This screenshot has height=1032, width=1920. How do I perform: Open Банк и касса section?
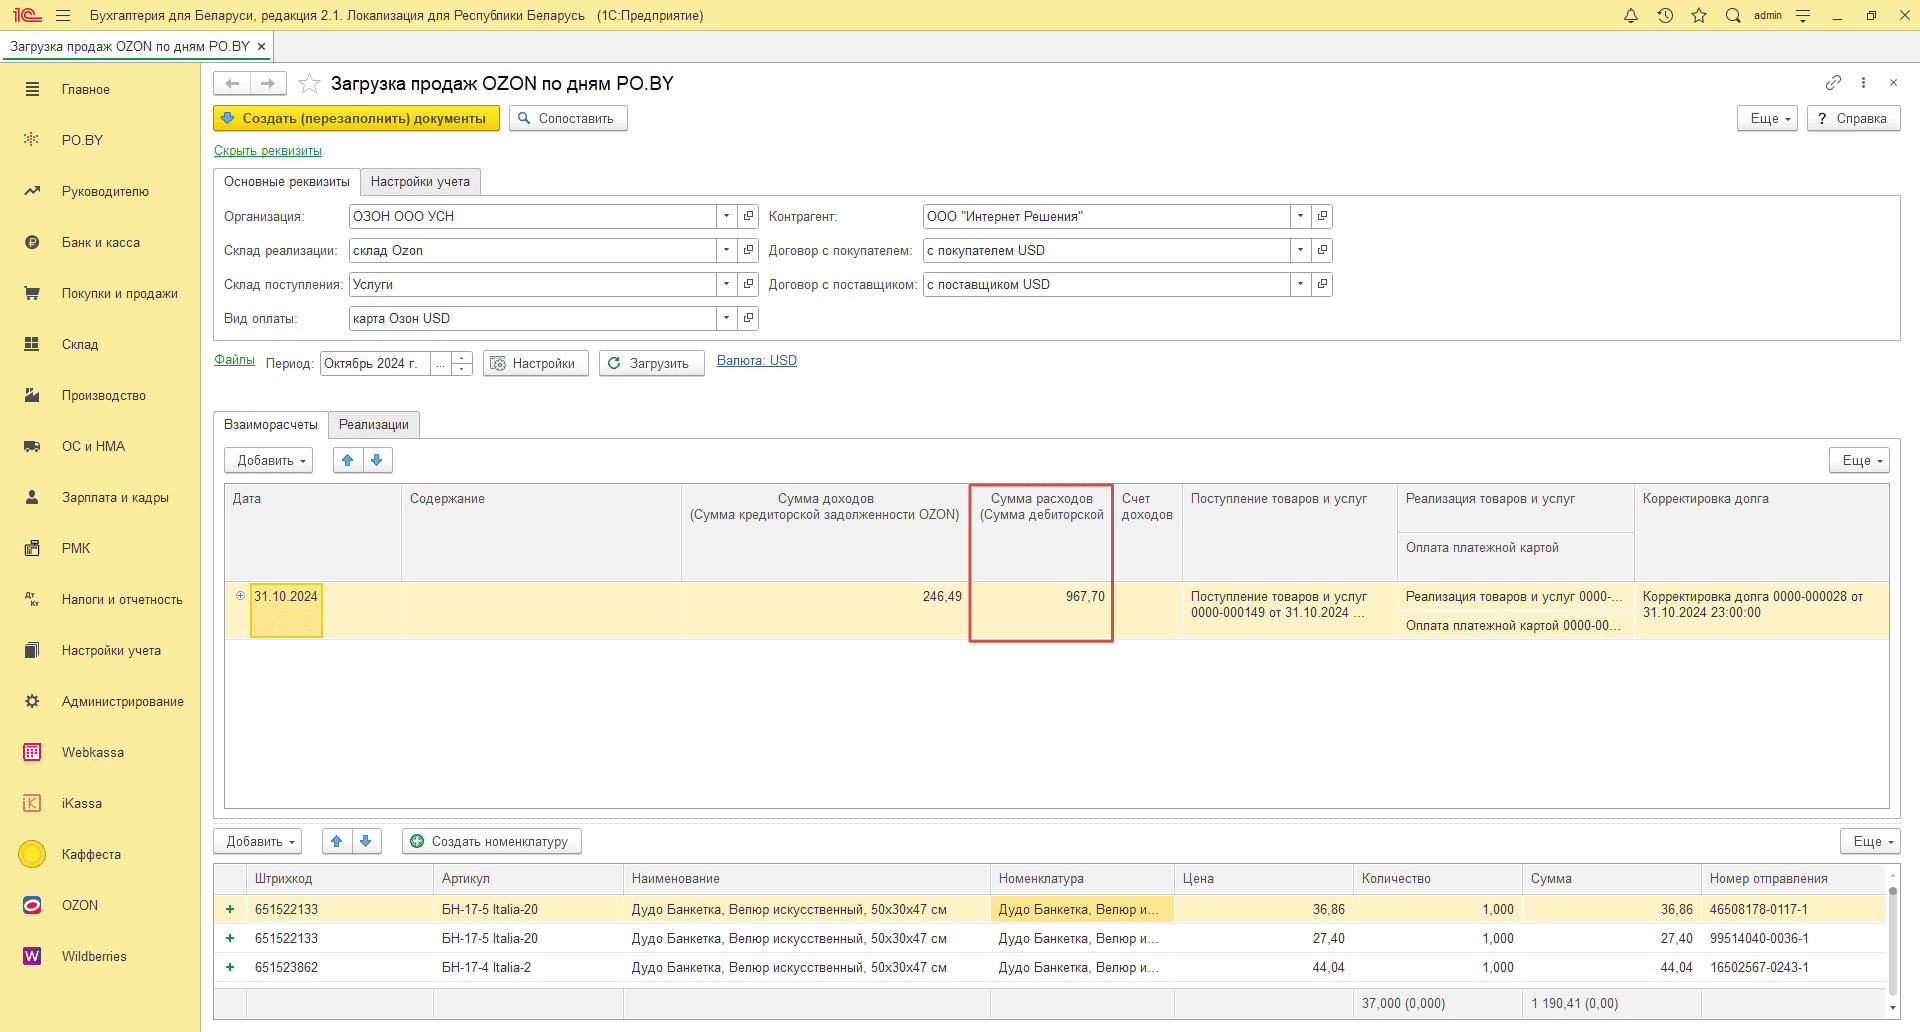tap(100, 242)
